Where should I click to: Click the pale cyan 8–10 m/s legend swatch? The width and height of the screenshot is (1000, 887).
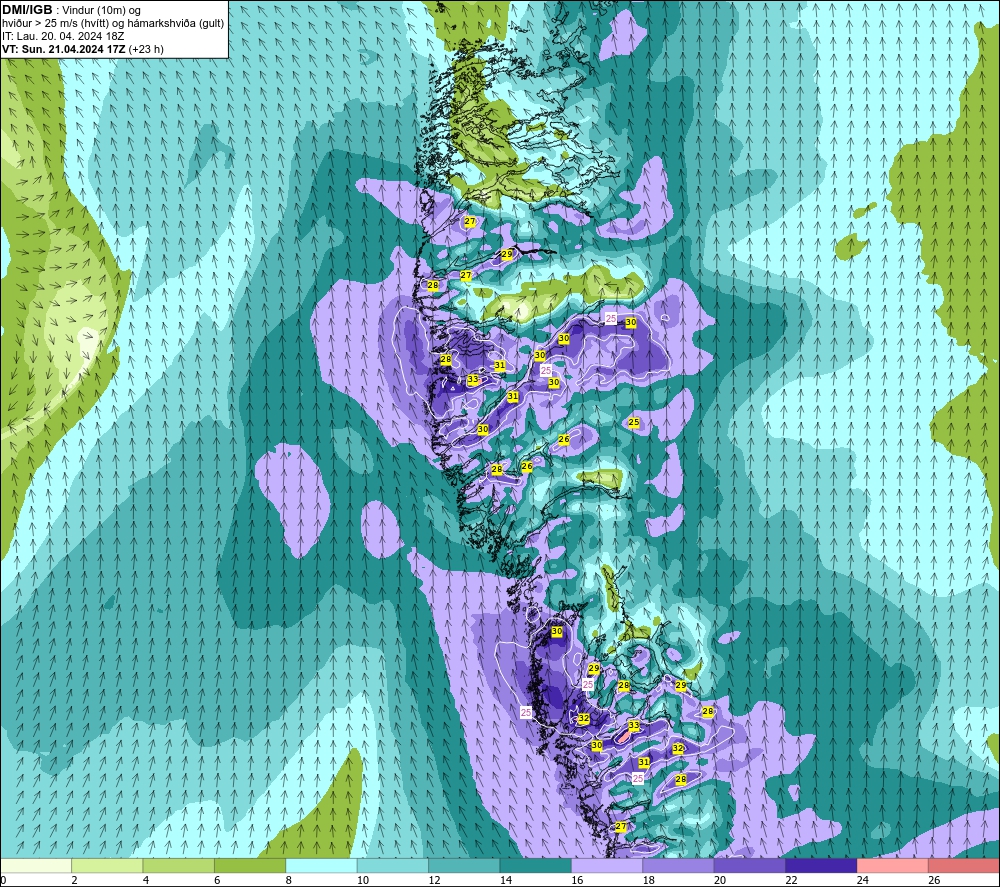(x=321, y=865)
